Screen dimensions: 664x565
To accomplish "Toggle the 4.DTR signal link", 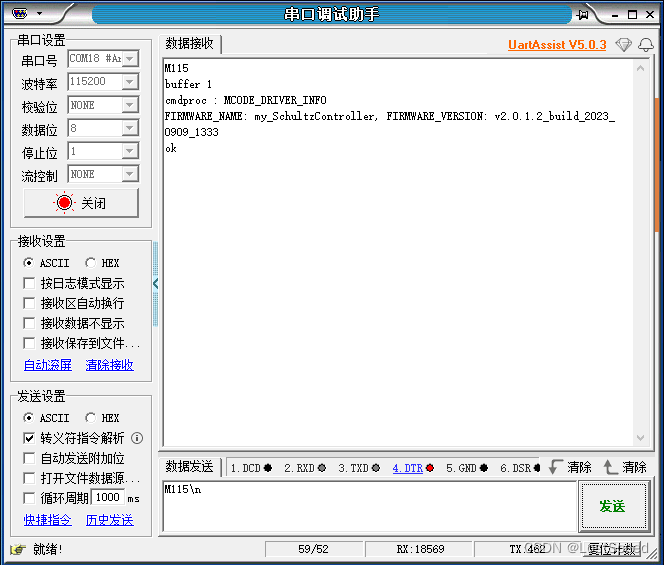I will [x=407, y=468].
